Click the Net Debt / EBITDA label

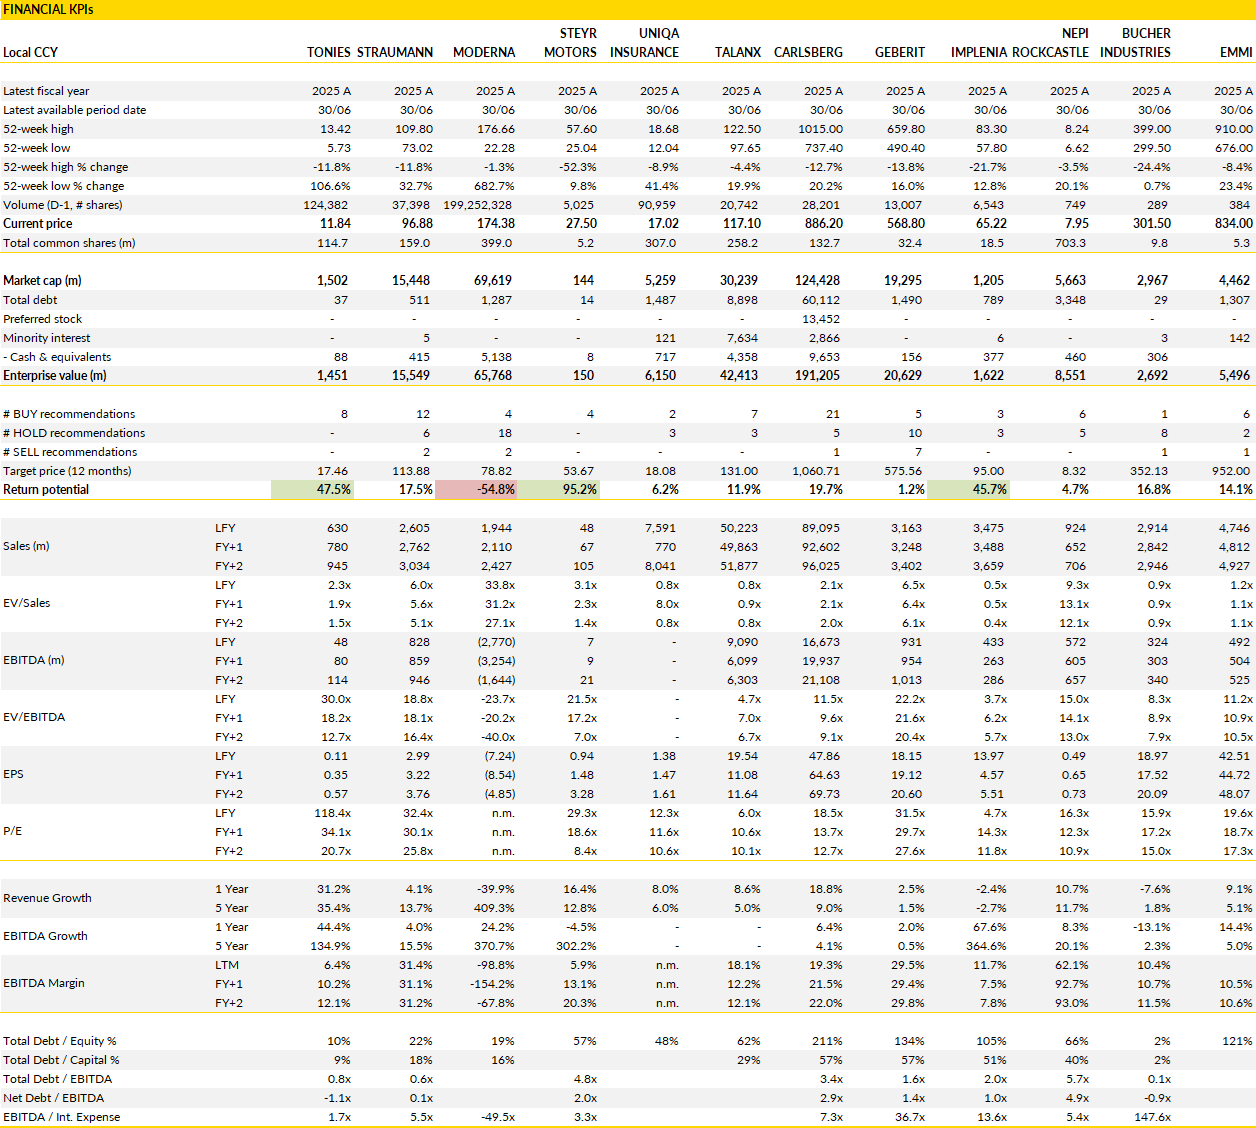click(53, 1098)
